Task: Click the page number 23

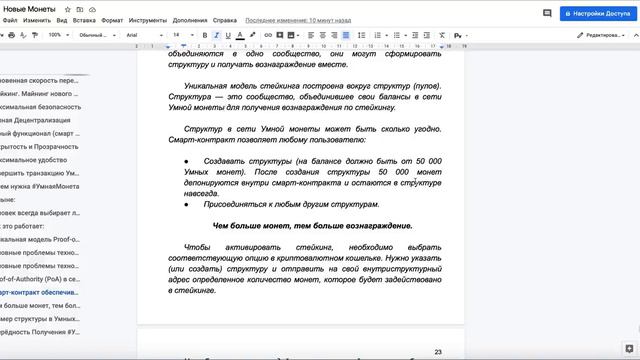Action: [x=438, y=352]
